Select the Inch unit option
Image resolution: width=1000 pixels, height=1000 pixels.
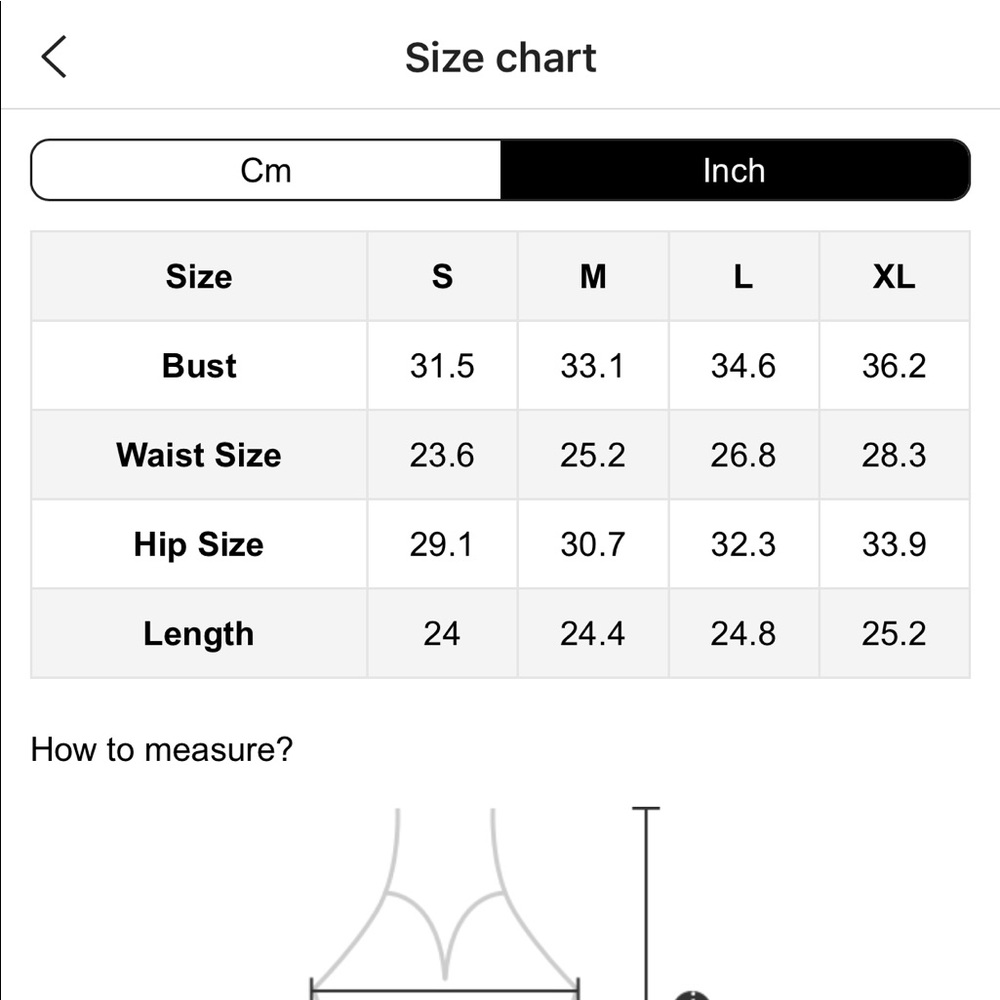[735, 170]
